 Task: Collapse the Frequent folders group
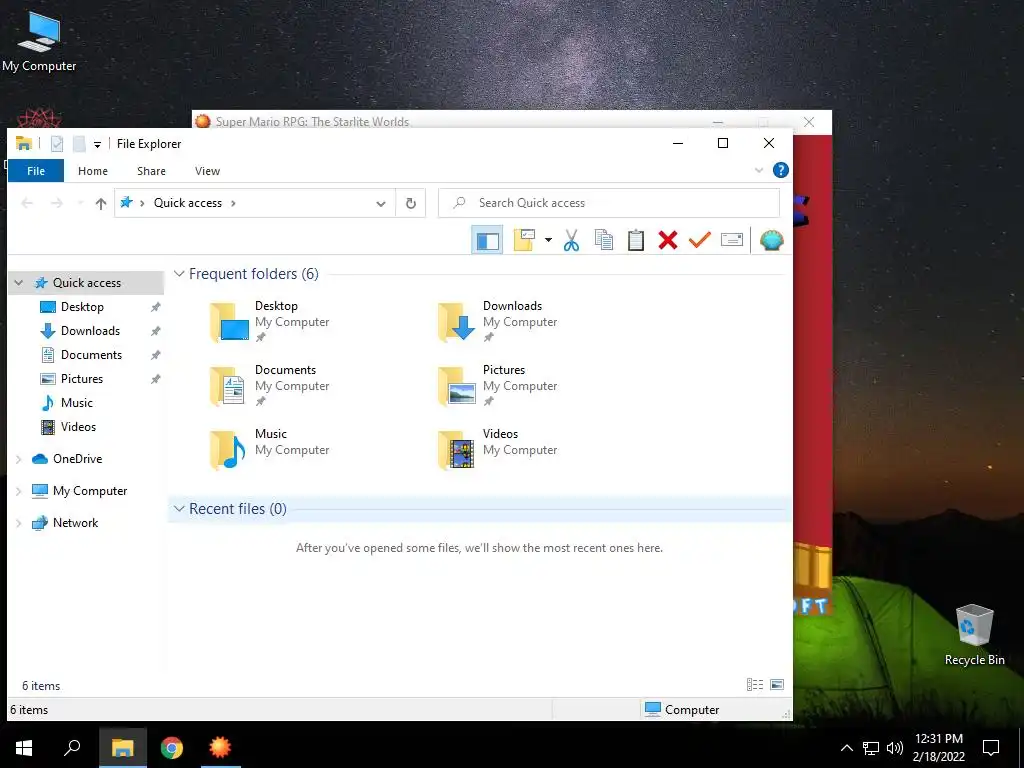(x=179, y=274)
